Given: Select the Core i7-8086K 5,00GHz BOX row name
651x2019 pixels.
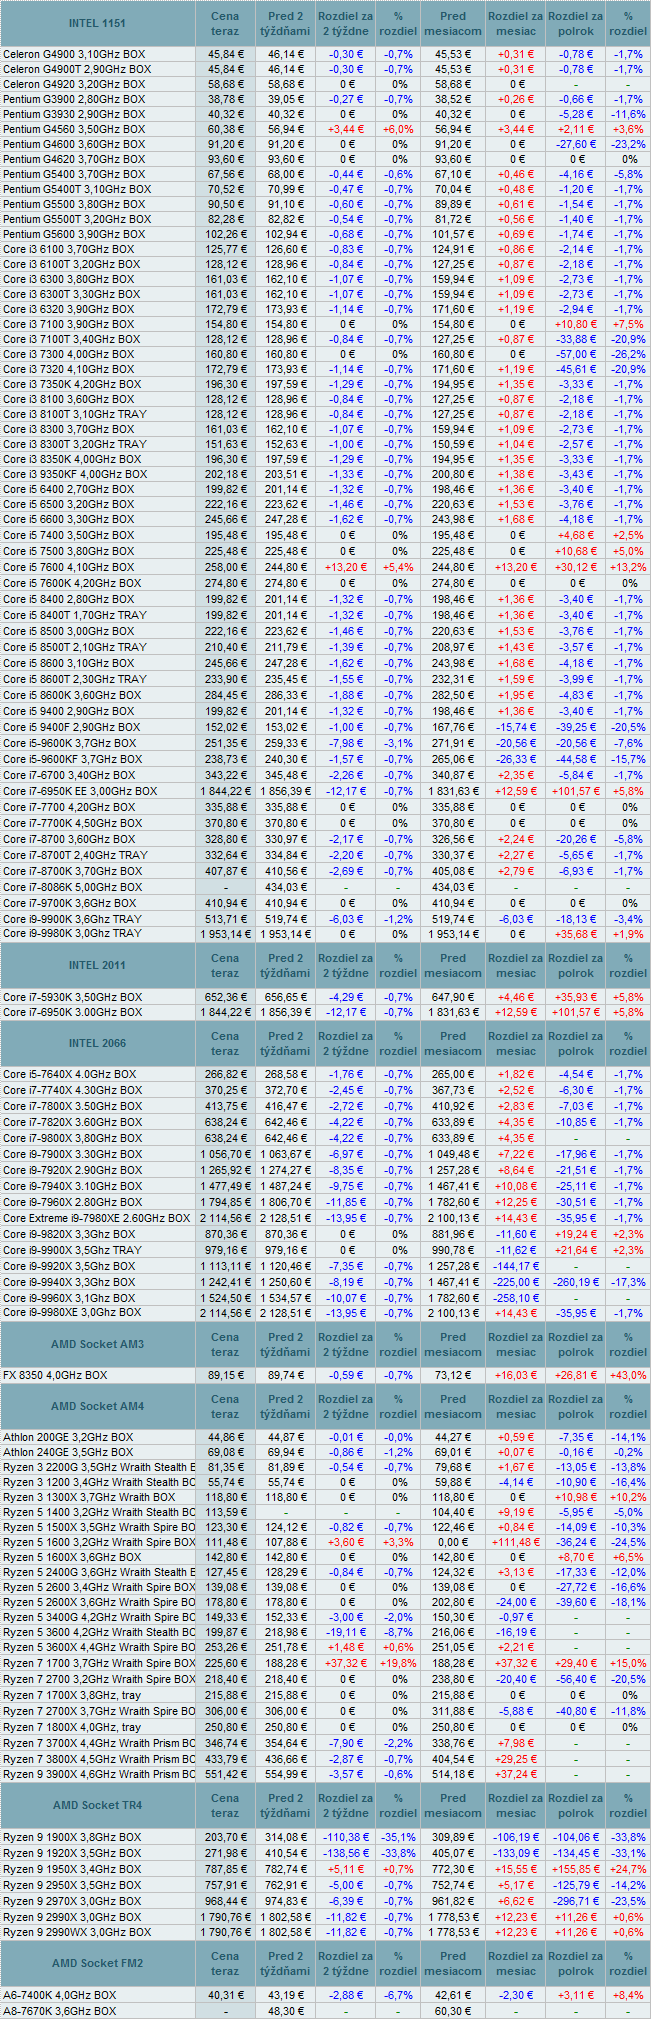Looking at the screenshot, I should pyautogui.click(x=72, y=887).
